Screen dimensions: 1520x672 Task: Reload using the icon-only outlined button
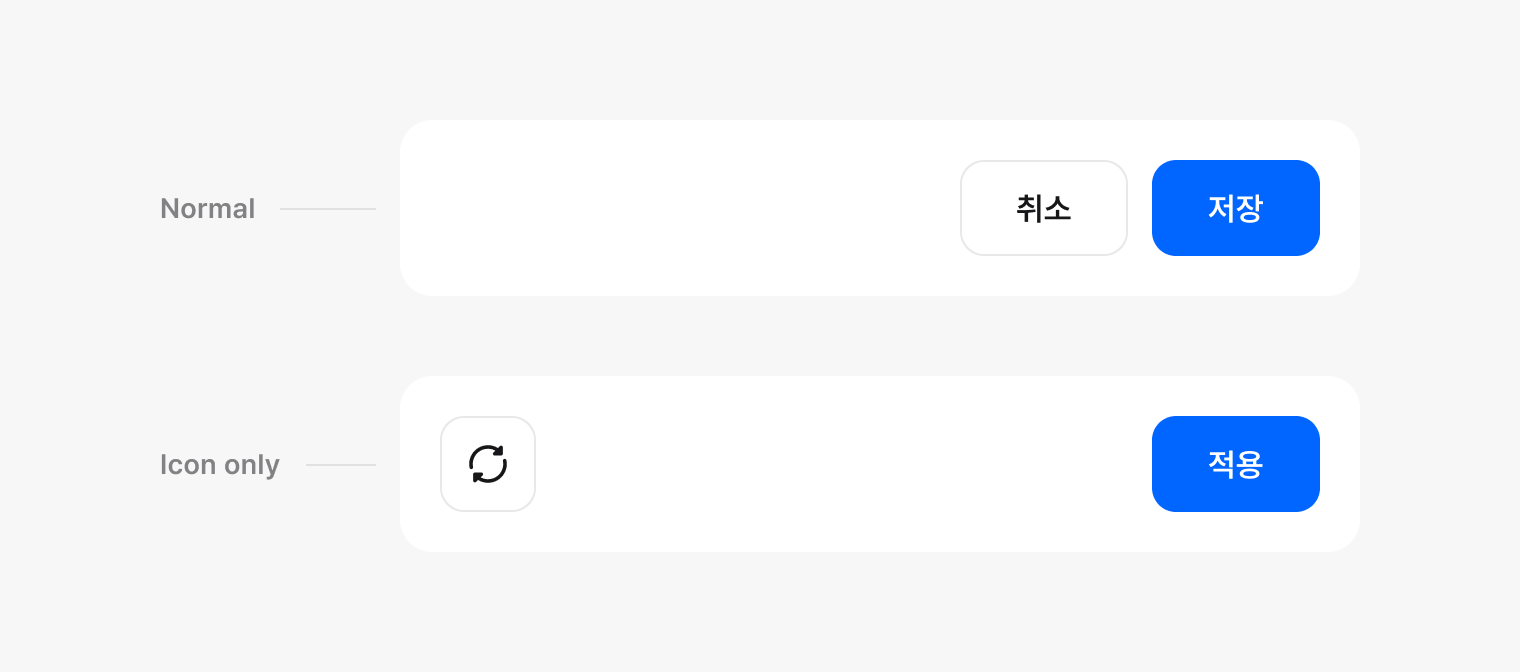tap(488, 464)
